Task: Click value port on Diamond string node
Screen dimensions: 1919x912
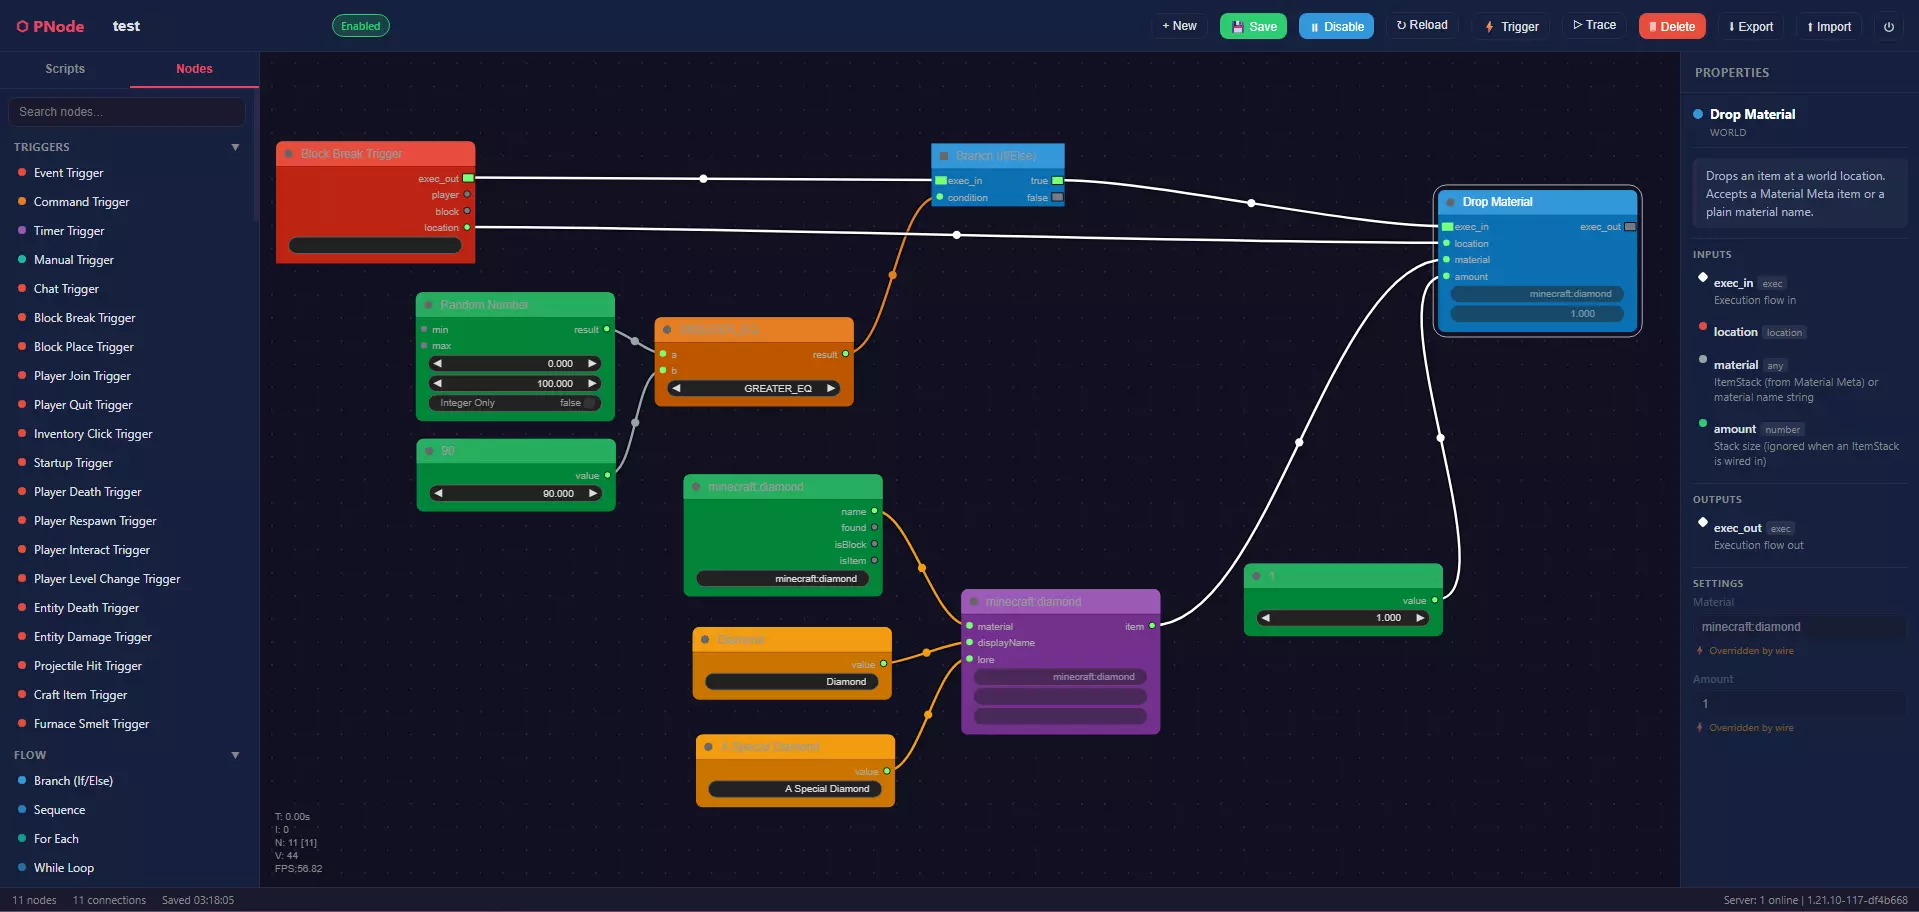Action: point(883,664)
